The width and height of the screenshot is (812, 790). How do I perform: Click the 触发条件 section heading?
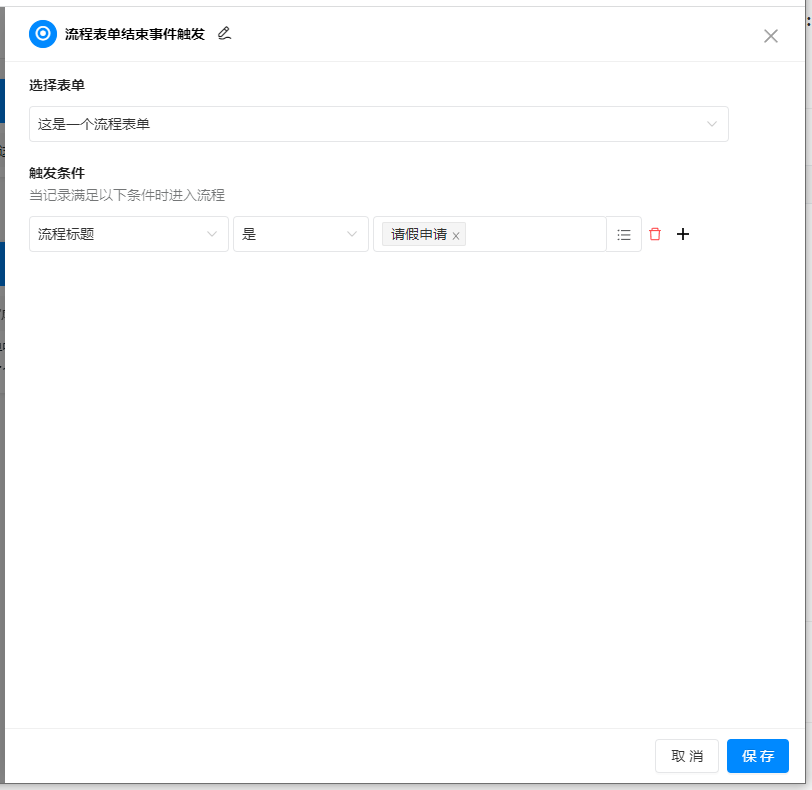pos(57,173)
